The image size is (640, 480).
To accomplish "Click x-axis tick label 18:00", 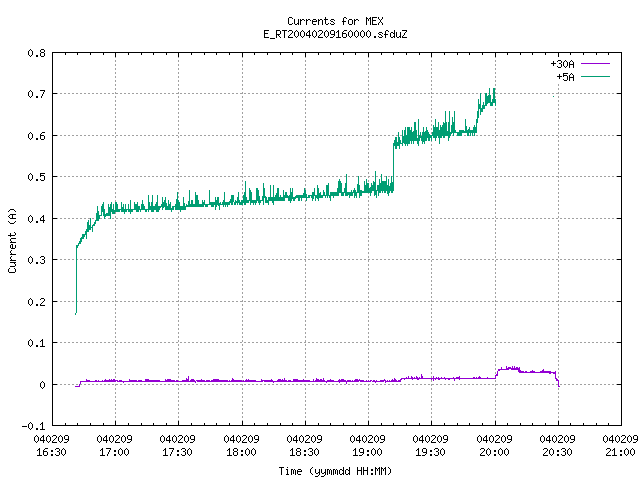I will point(241,452).
